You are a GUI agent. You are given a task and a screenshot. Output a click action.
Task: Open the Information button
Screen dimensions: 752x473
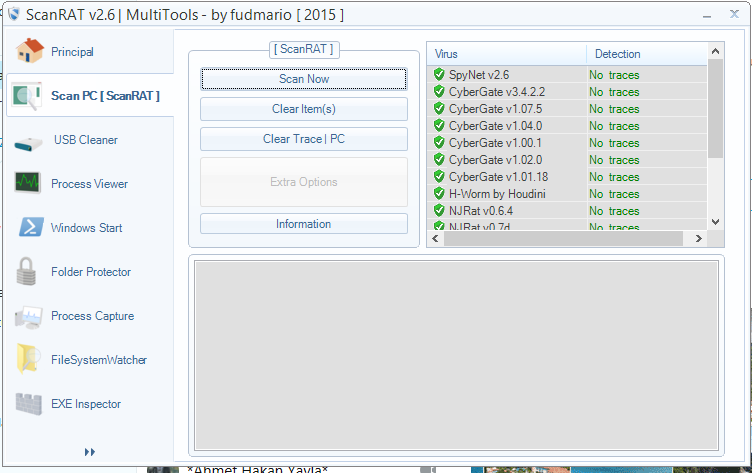[304, 224]
